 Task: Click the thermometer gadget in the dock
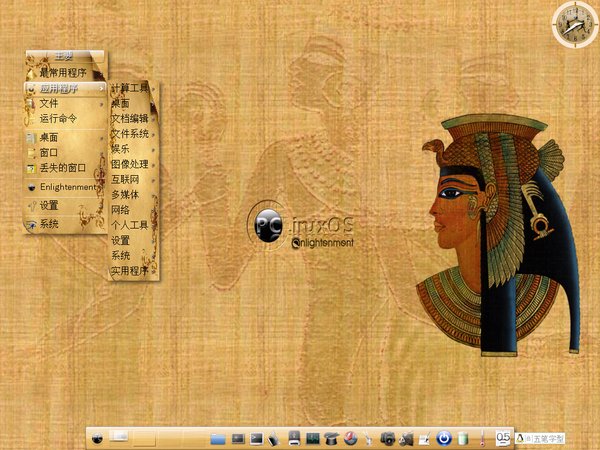(482, 438)
